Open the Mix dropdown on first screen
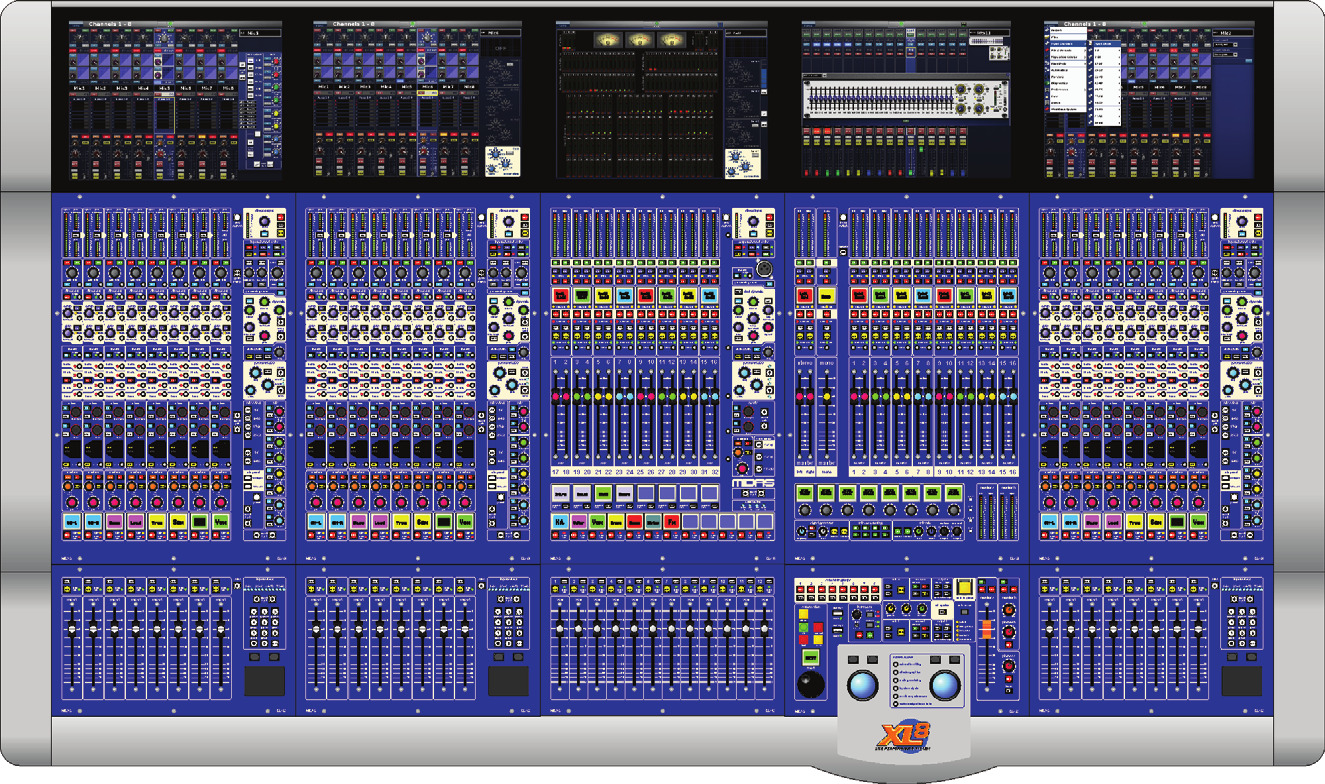This screenshot has height=784, width=1325. [x=261, y=33]
